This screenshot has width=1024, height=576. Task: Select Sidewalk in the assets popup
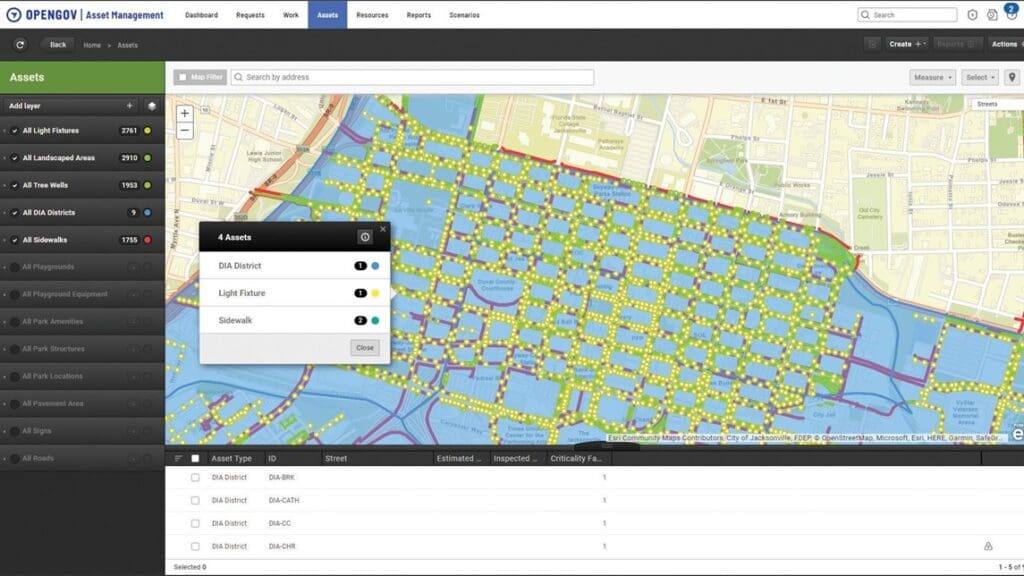coord(295,321)
